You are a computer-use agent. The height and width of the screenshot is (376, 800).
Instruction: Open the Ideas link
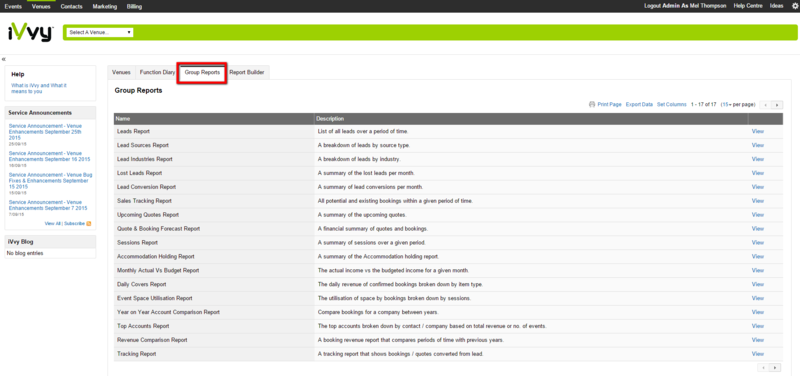click(777, 6)
